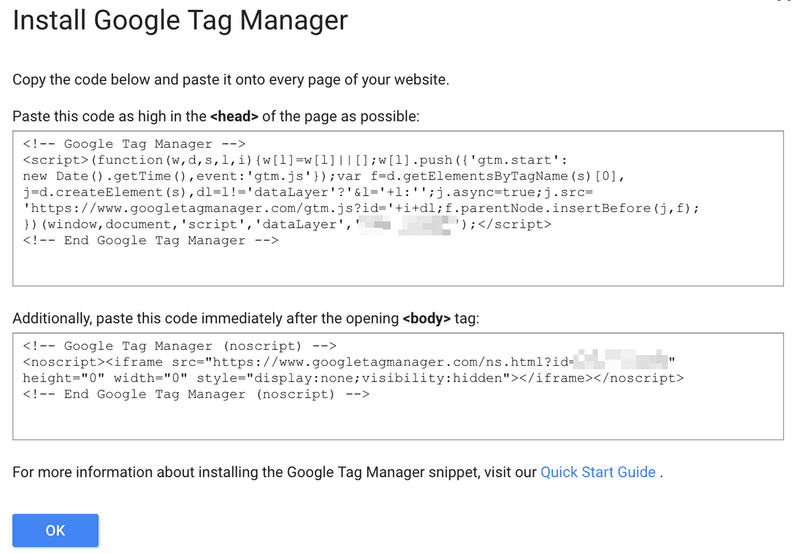The height and width of the screenshot is (553, 800).
Task: Click the line starting with new Date().getTime()
Action: pyautogui.click(x=323, y=176)
